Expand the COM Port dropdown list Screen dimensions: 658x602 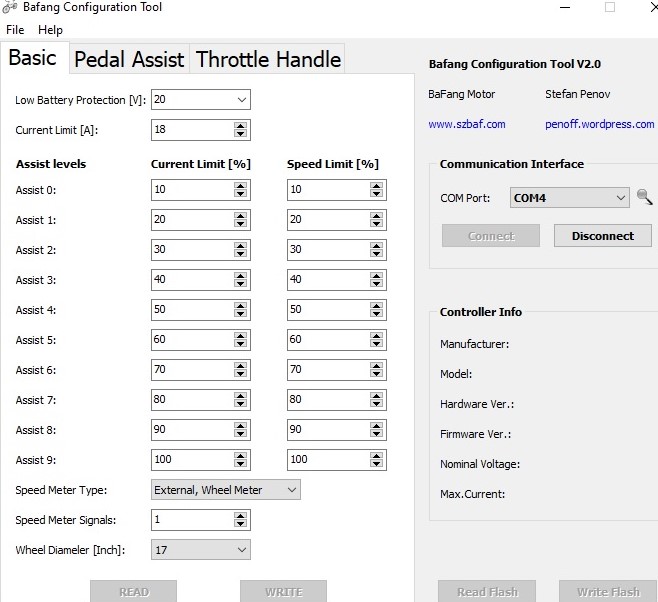click(620, 198)
